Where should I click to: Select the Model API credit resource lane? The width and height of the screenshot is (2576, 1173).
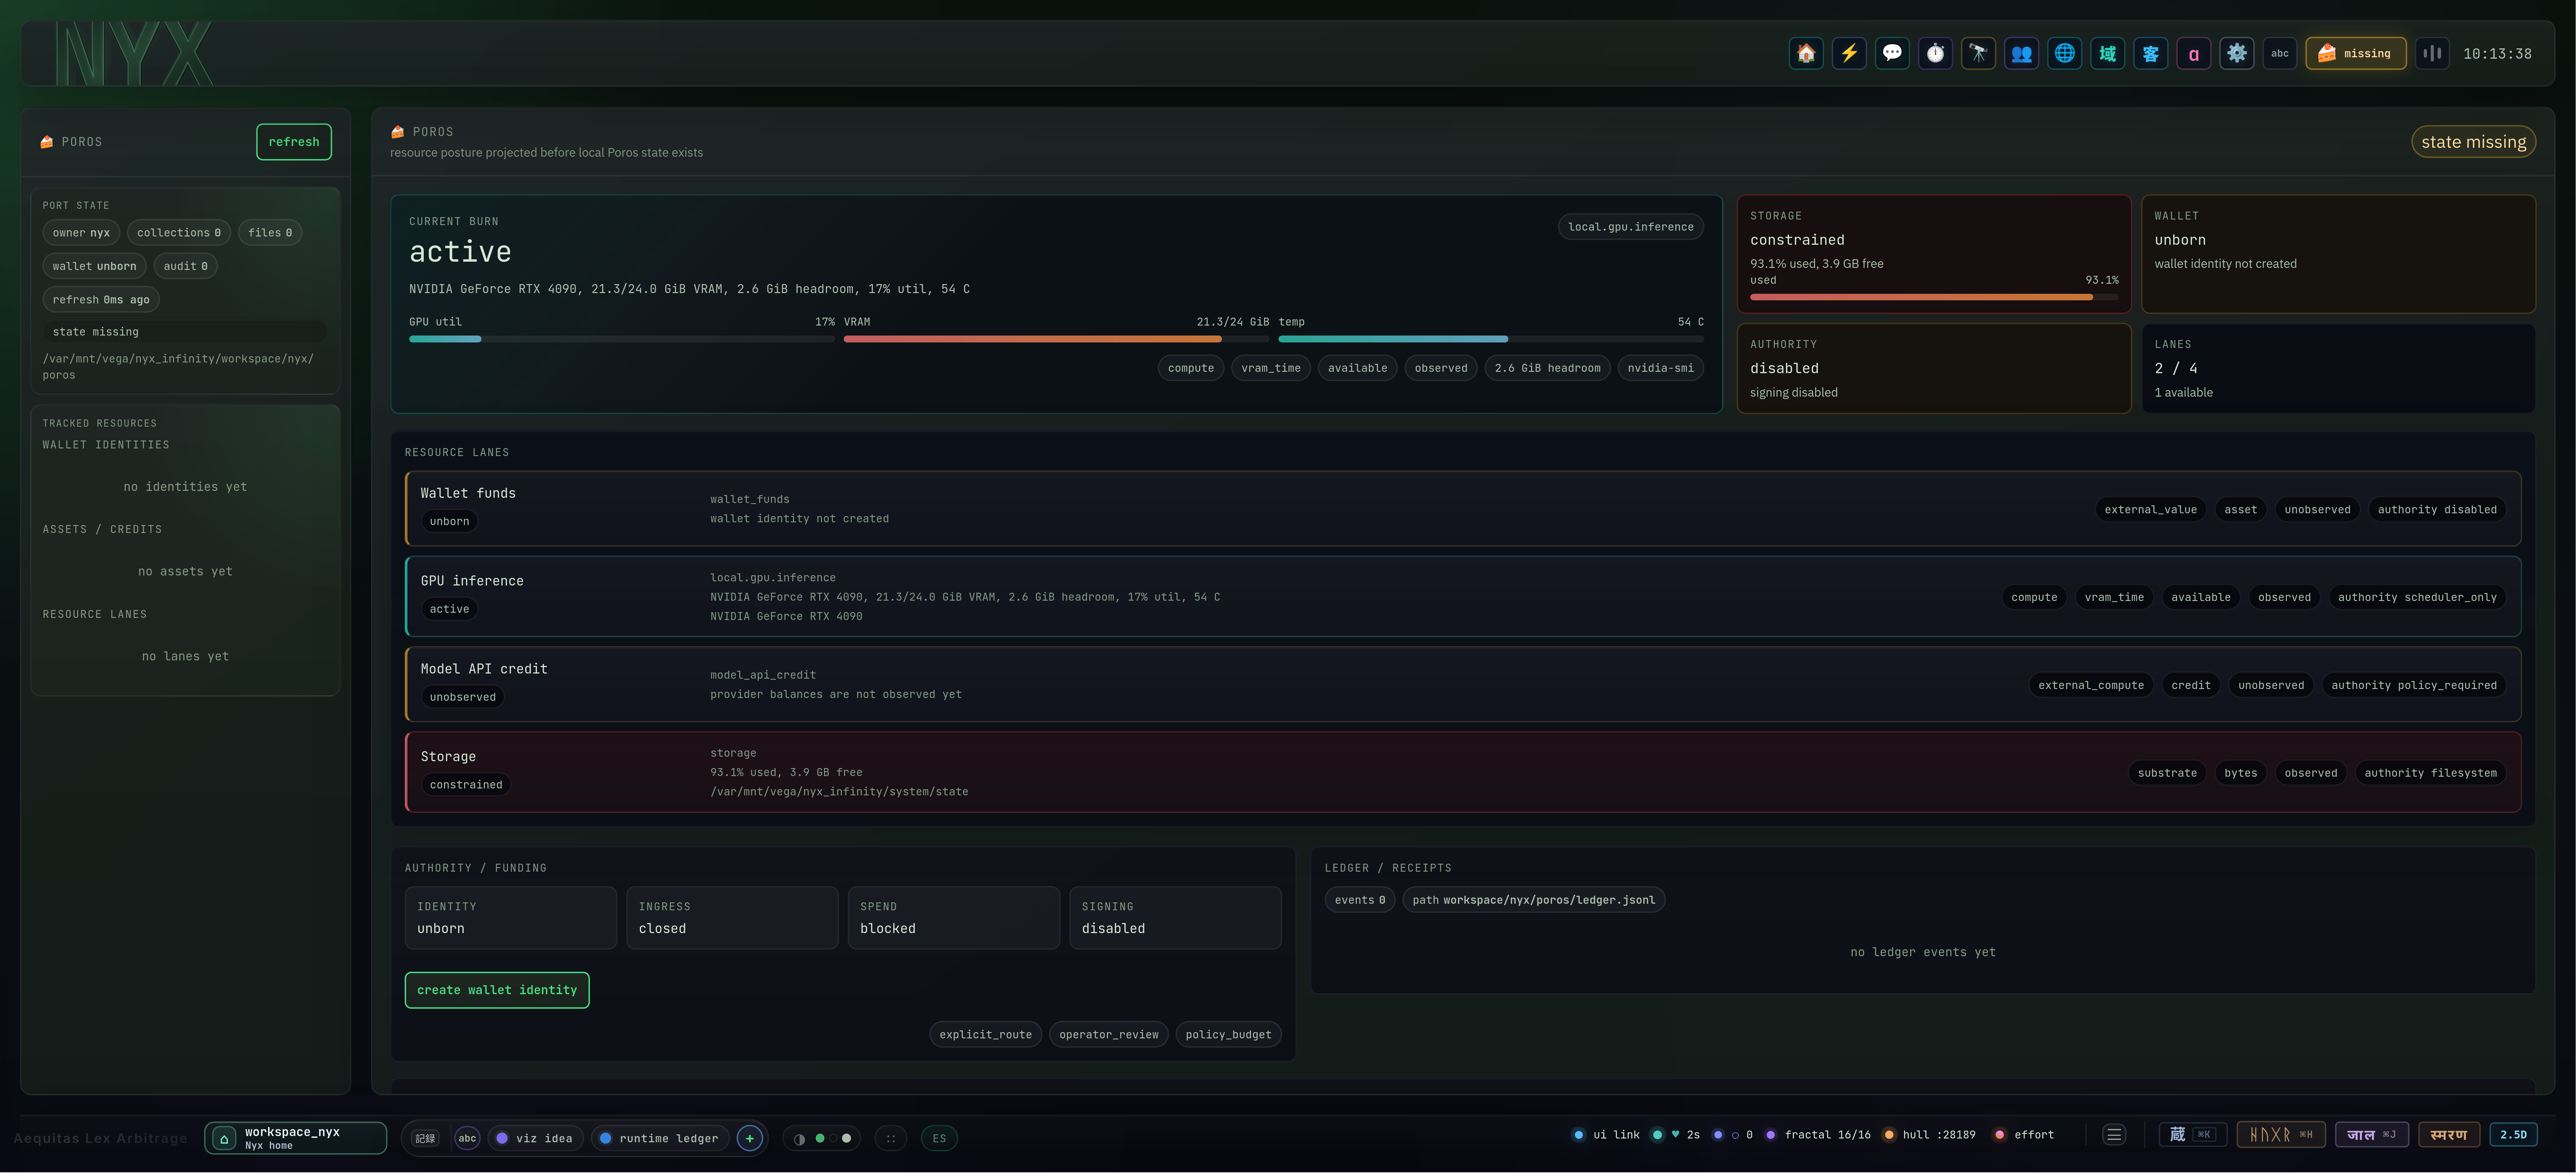1463,684
